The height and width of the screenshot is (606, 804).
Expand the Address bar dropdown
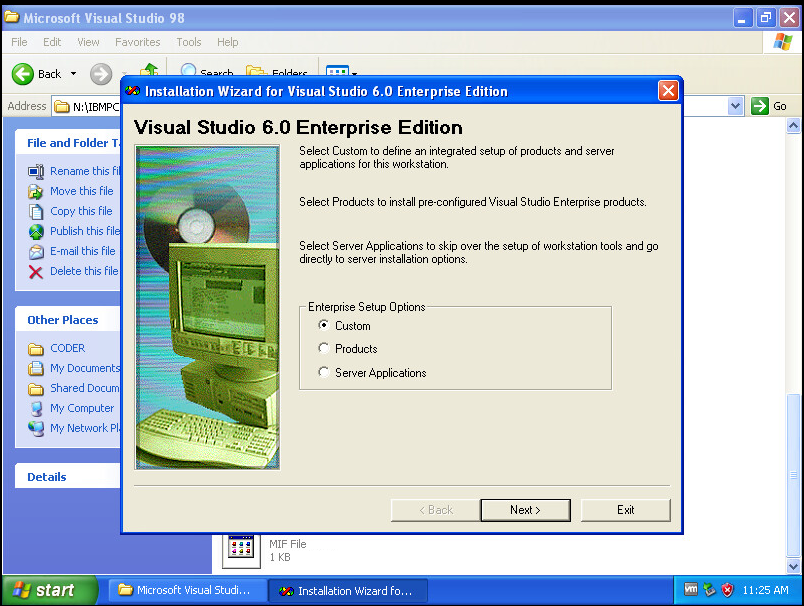click(735, 106)
